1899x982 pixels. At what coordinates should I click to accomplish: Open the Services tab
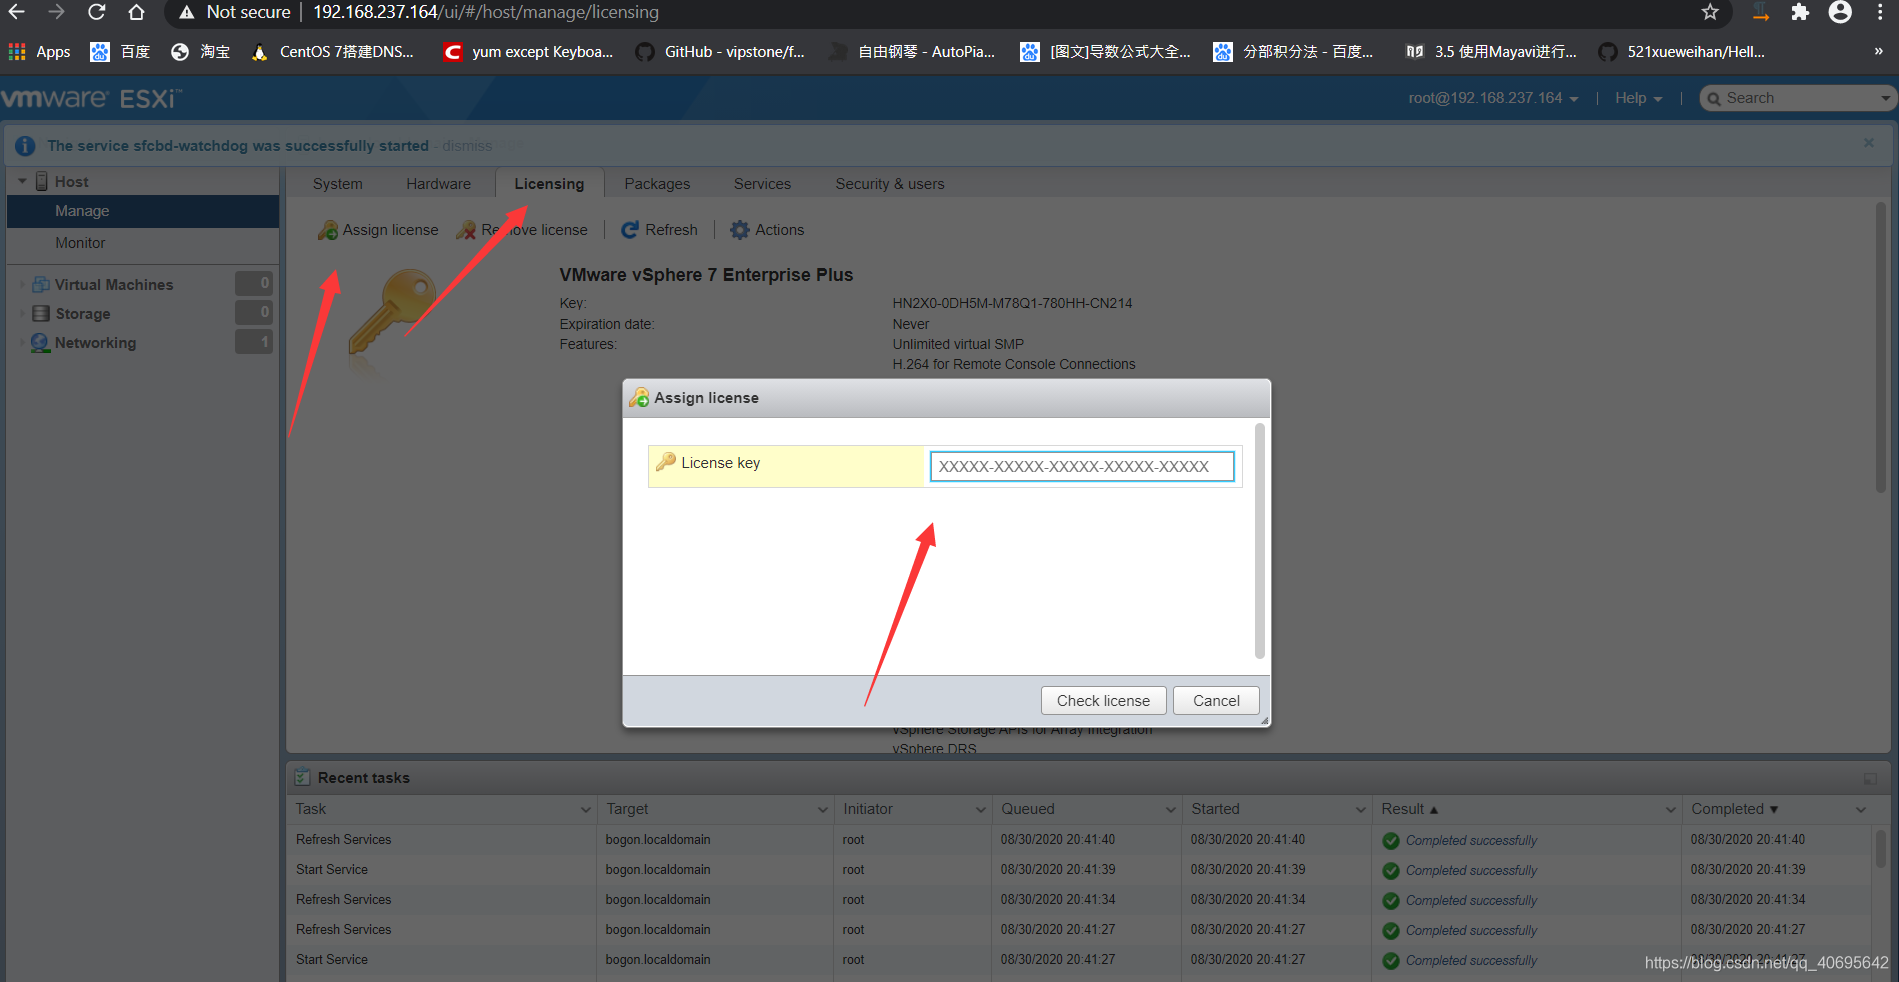coord(762,184)
